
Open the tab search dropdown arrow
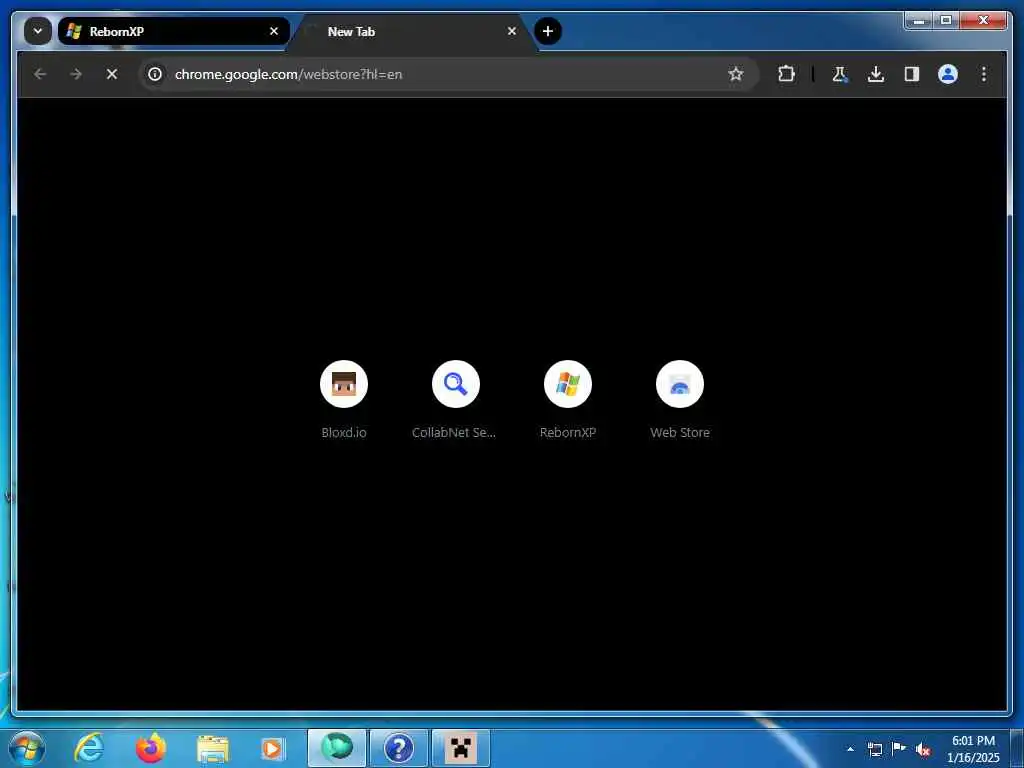(38, 31)
